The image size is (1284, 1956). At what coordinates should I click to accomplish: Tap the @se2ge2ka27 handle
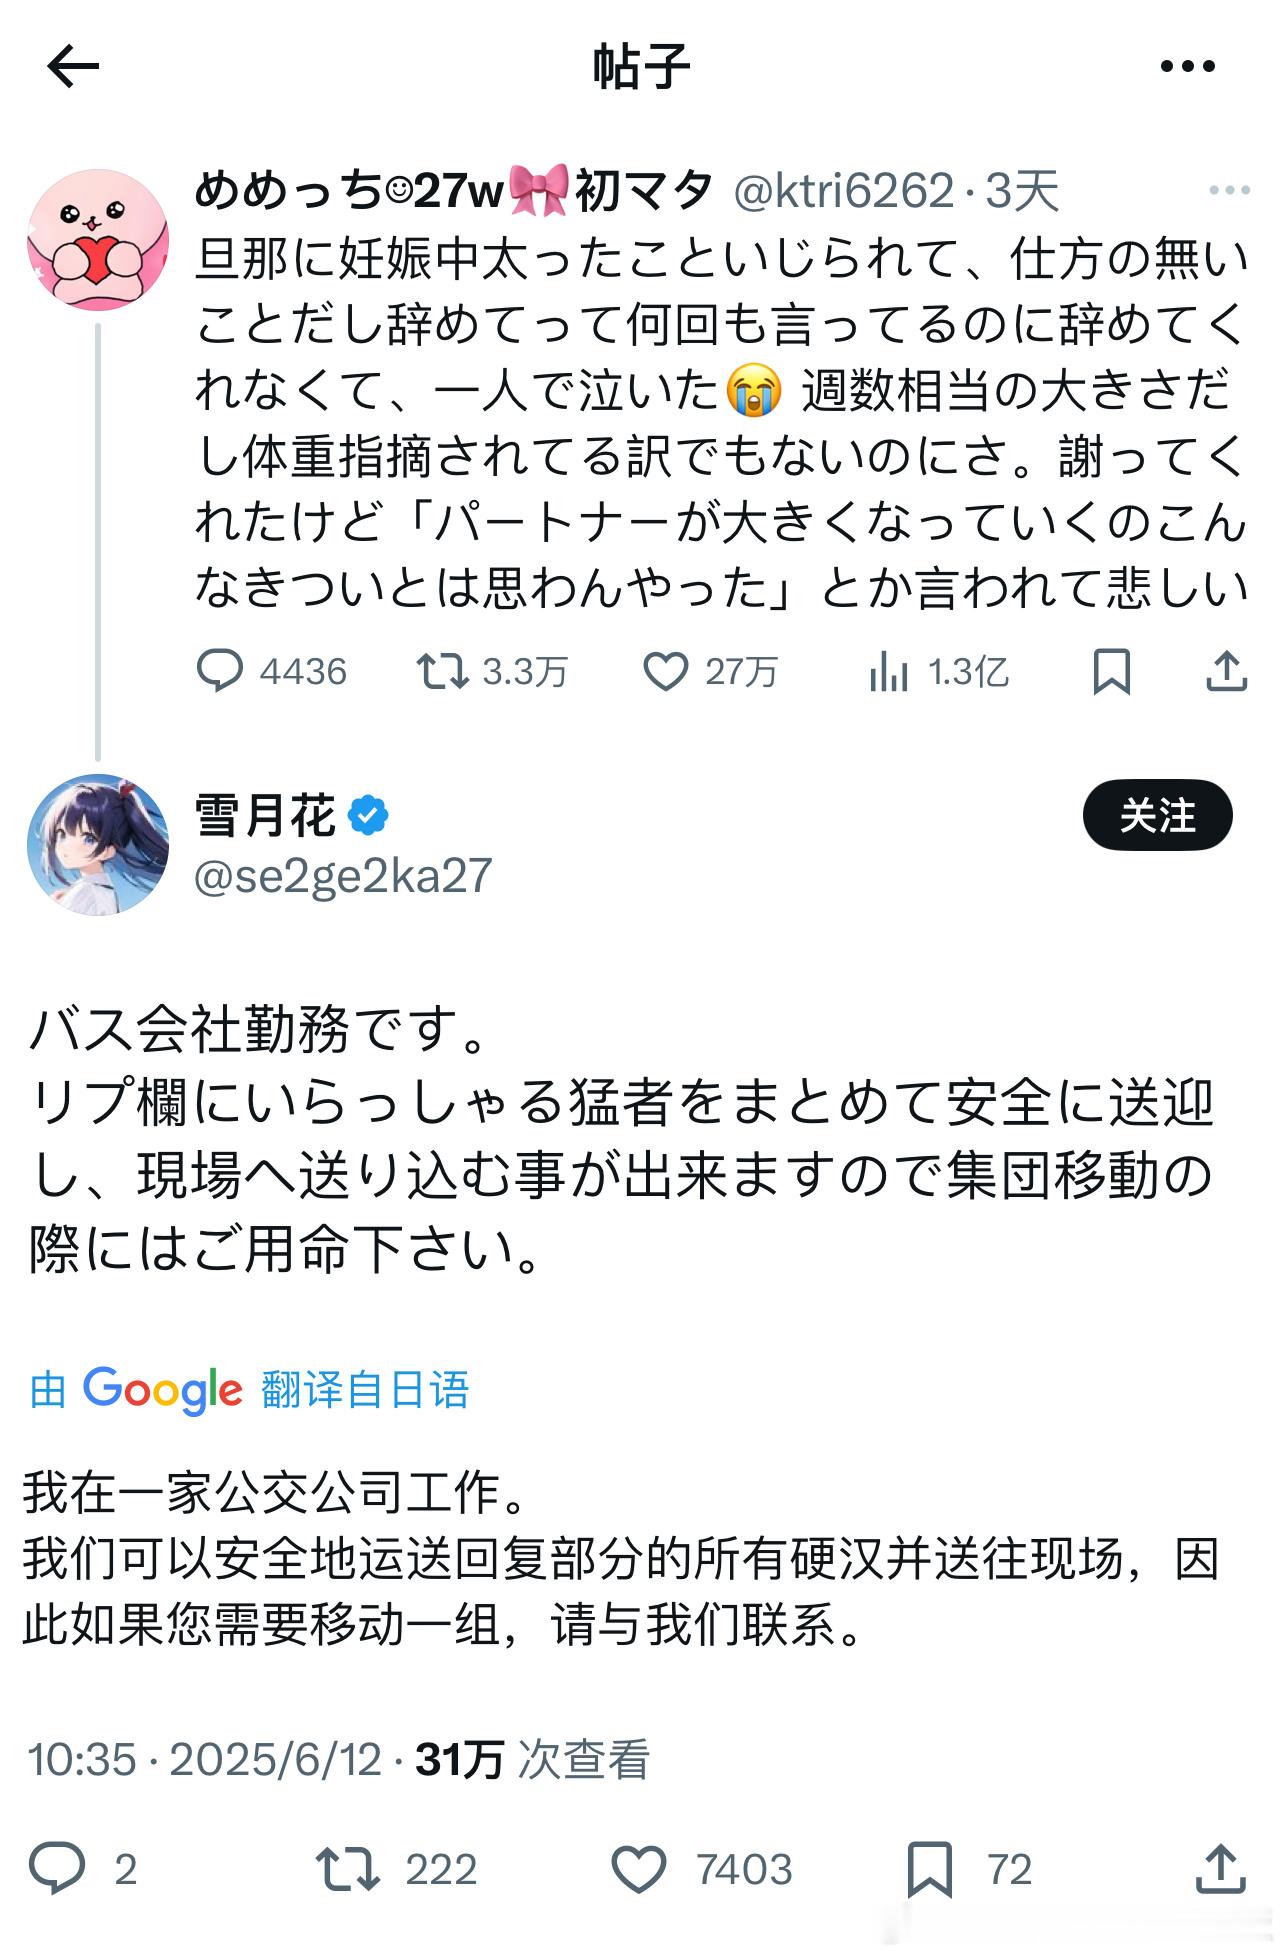coord(343,877)
